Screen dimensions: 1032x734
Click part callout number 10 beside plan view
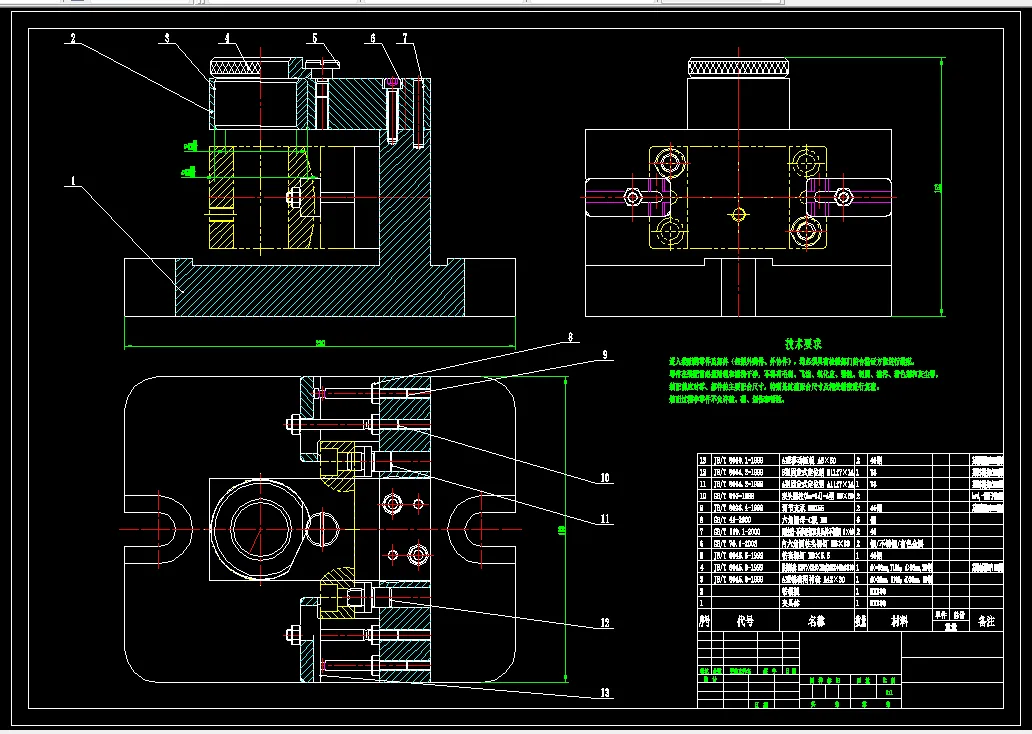click(x=604, y=478)
